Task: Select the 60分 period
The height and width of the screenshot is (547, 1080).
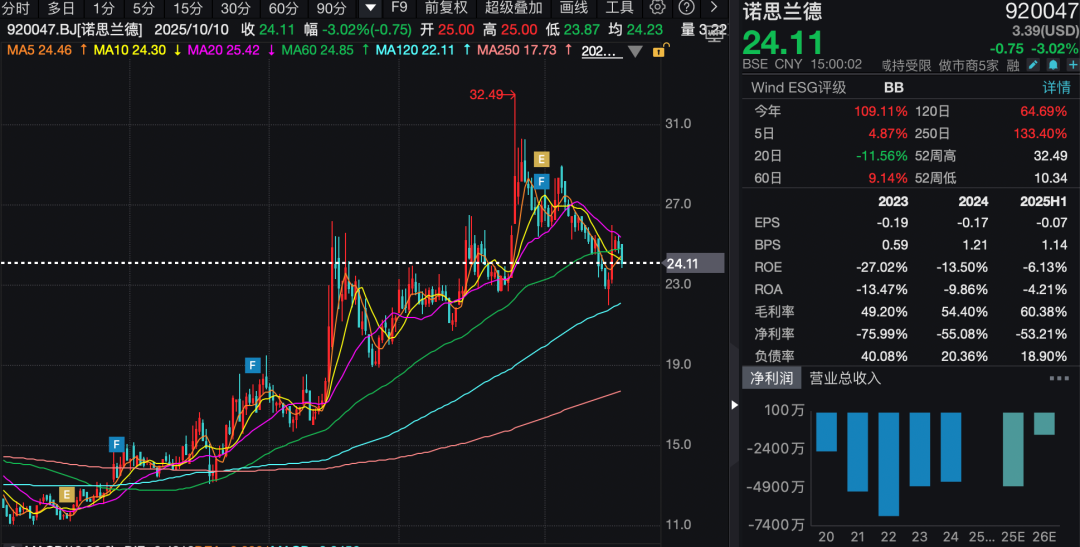Action: tap(283, 8)
